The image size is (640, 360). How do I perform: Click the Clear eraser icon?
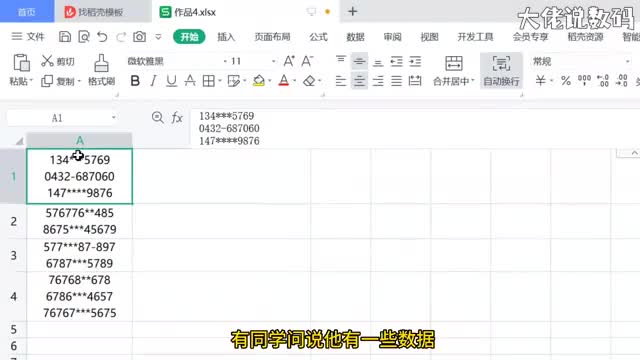(x=309, y=81)
